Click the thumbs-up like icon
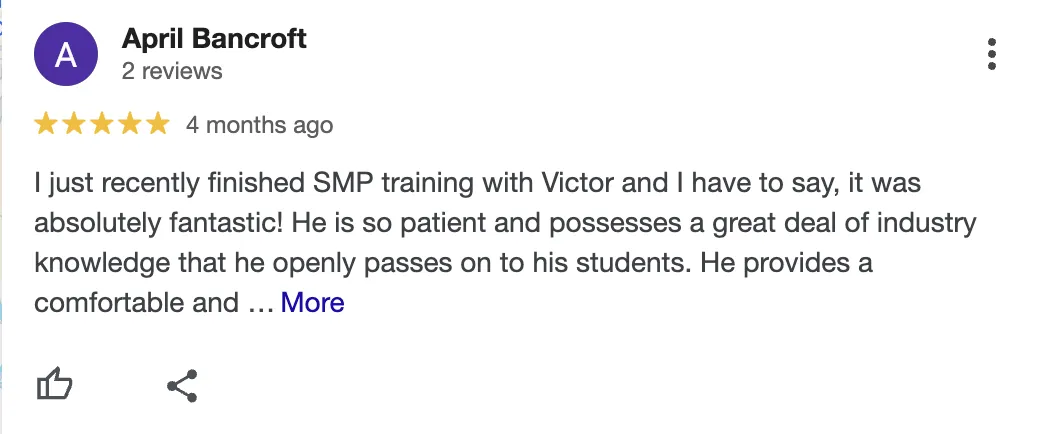The height and width of the screenshot is (434, 1044). click(55, 385)
